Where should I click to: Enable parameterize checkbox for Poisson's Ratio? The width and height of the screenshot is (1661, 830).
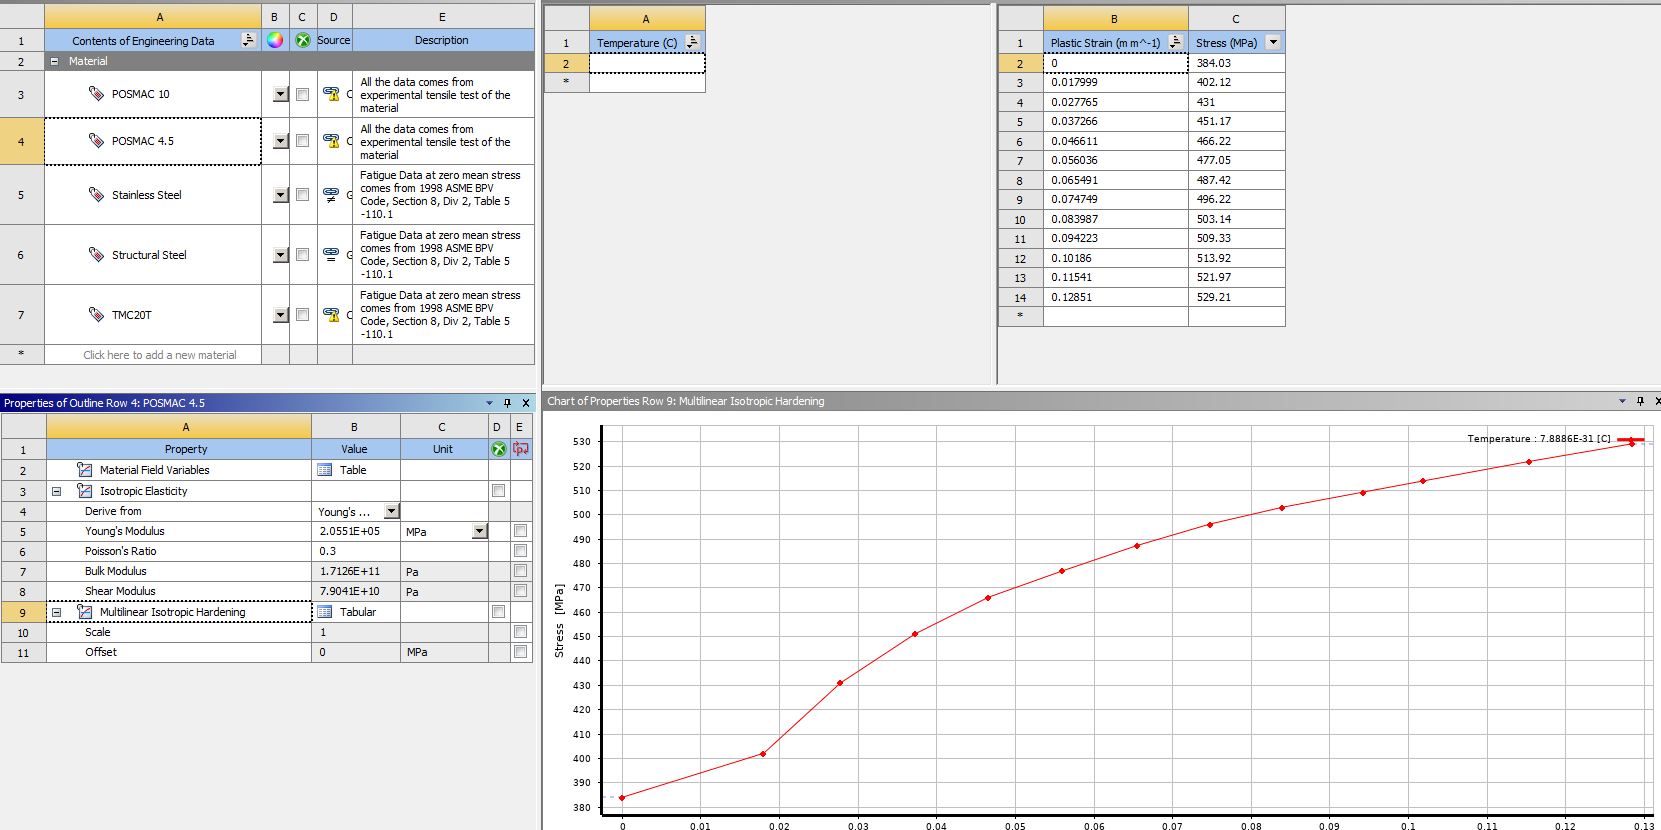coord(520,551)
